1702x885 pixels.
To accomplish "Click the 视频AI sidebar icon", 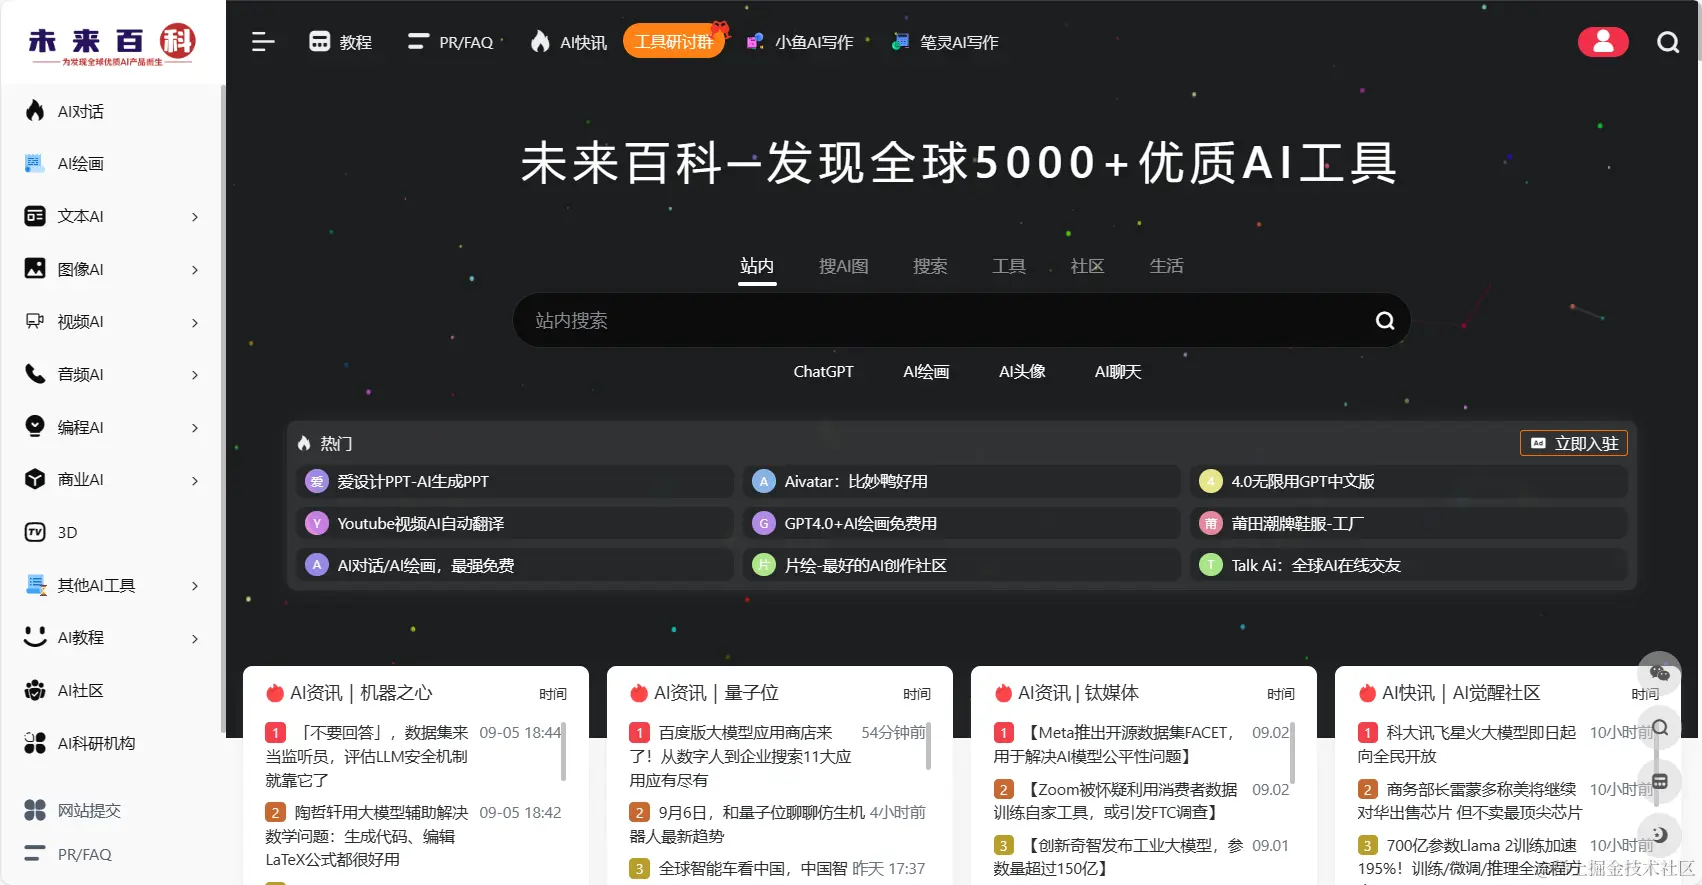I will 35,321.
